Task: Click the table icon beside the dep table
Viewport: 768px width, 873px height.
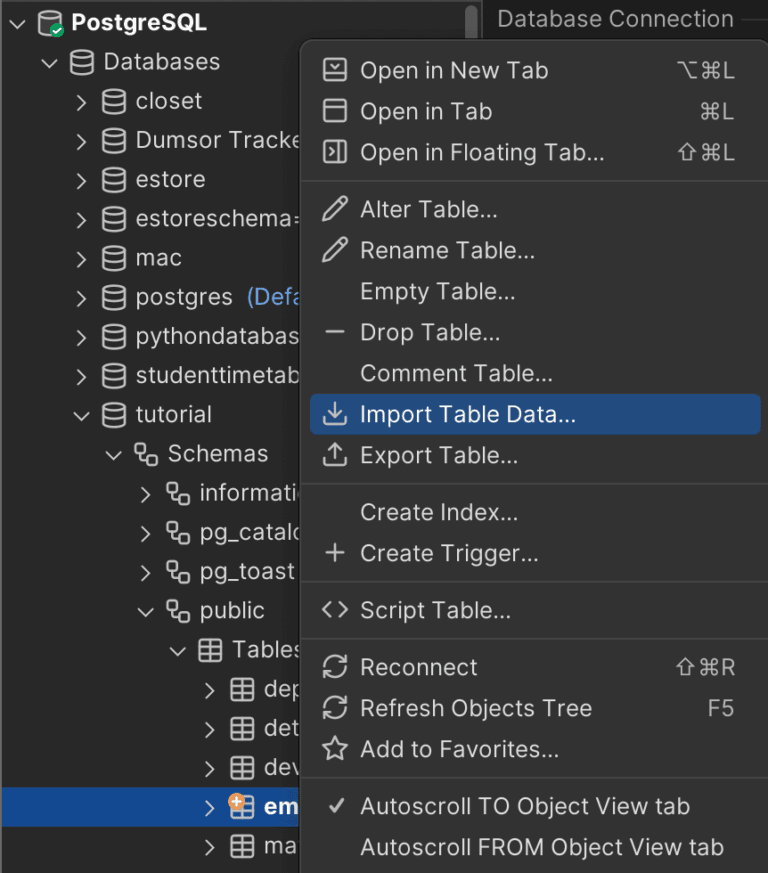Action: click(x=241, y=689)
